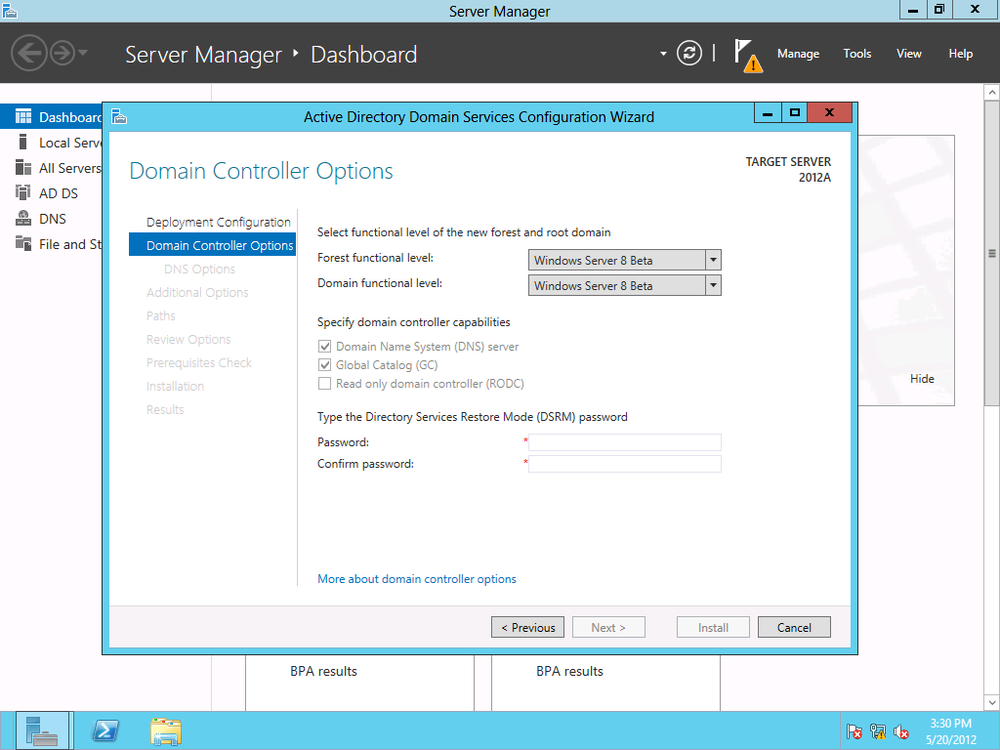Close the AD DS configuration wizard
The width and height of the screenshot is (1000, 750).
click(x=829, y=113)
